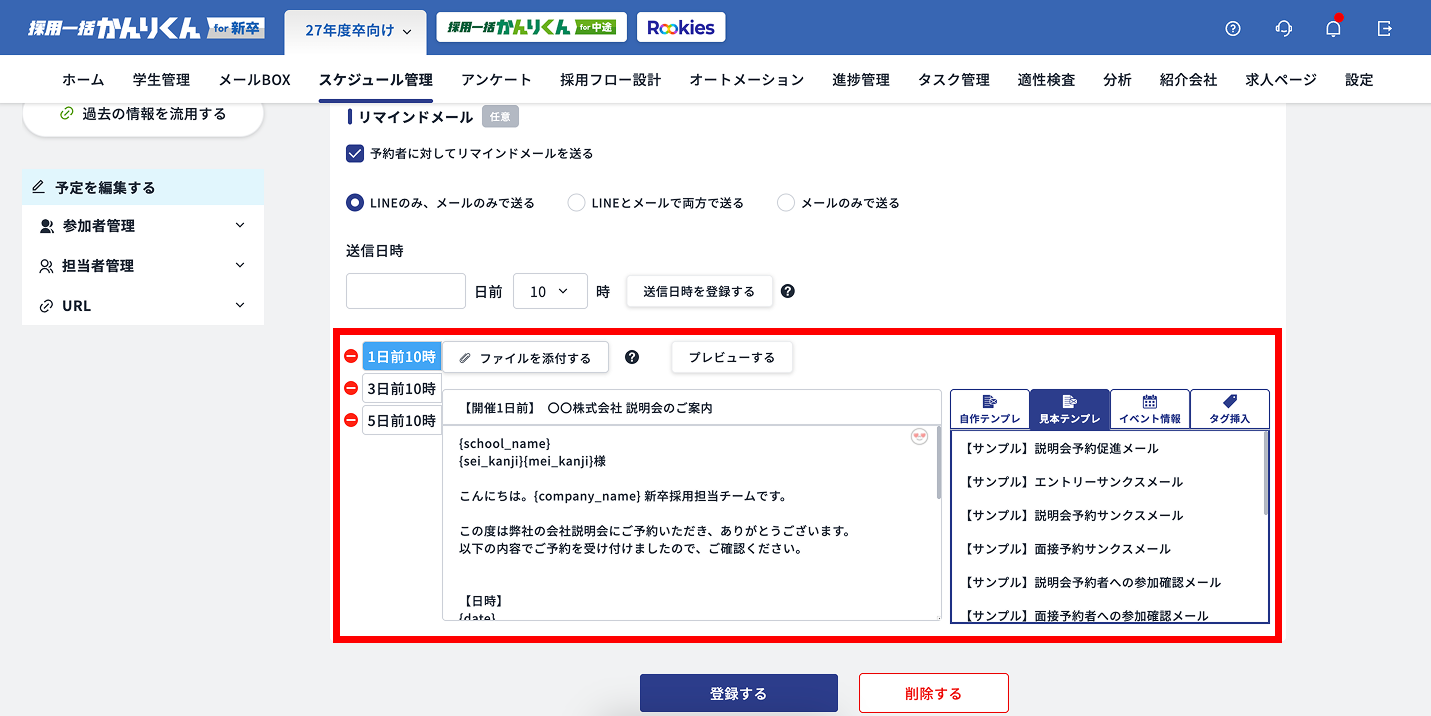This screenshot has height=716, width=1431.
Task: Expand the 参加者管理 section
Action: coord(142,225)
